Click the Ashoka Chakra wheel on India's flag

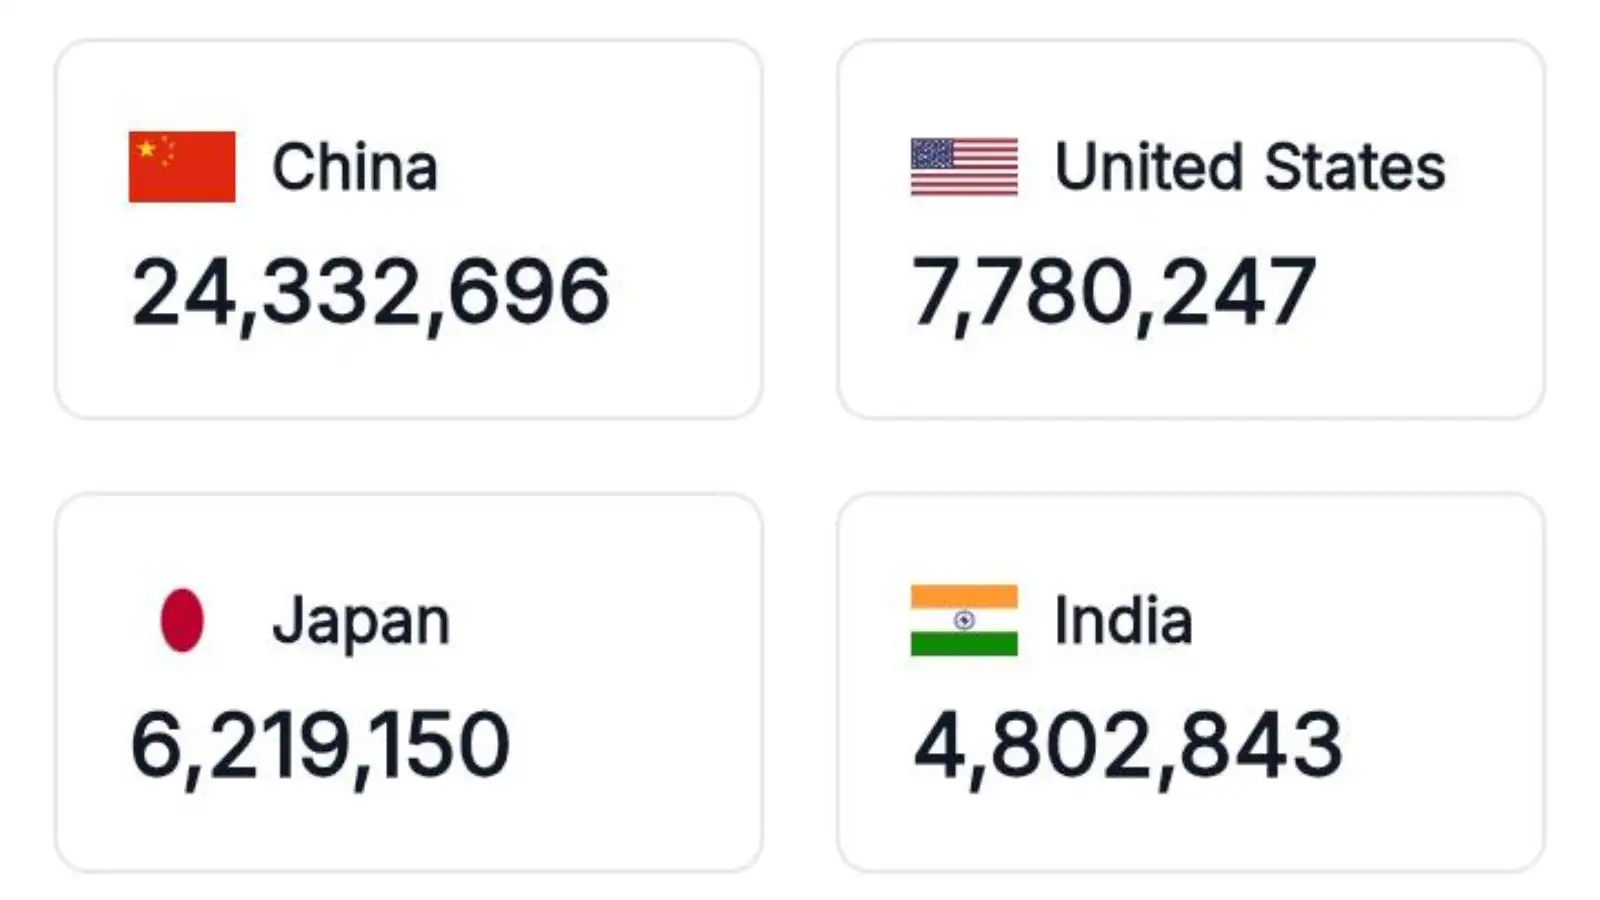(x=964, y=620)
